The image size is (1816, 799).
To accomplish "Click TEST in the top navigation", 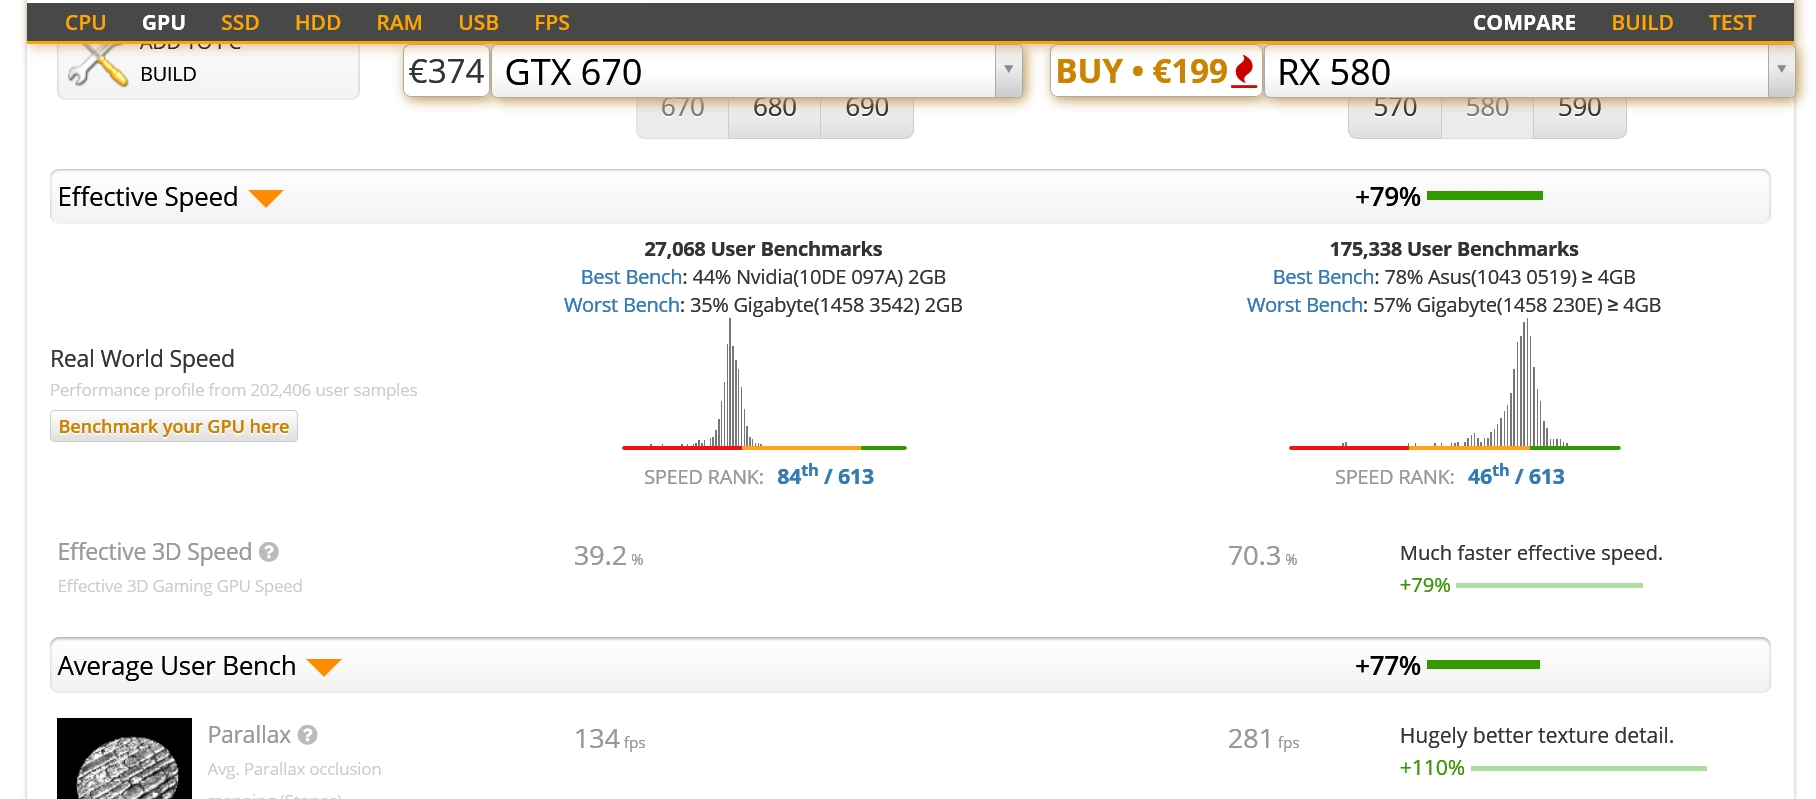I will point(1732,22).
